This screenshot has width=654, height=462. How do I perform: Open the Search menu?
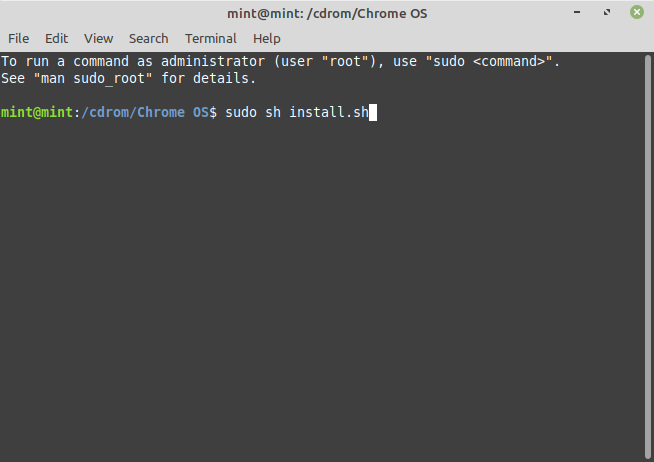point(148,38)
